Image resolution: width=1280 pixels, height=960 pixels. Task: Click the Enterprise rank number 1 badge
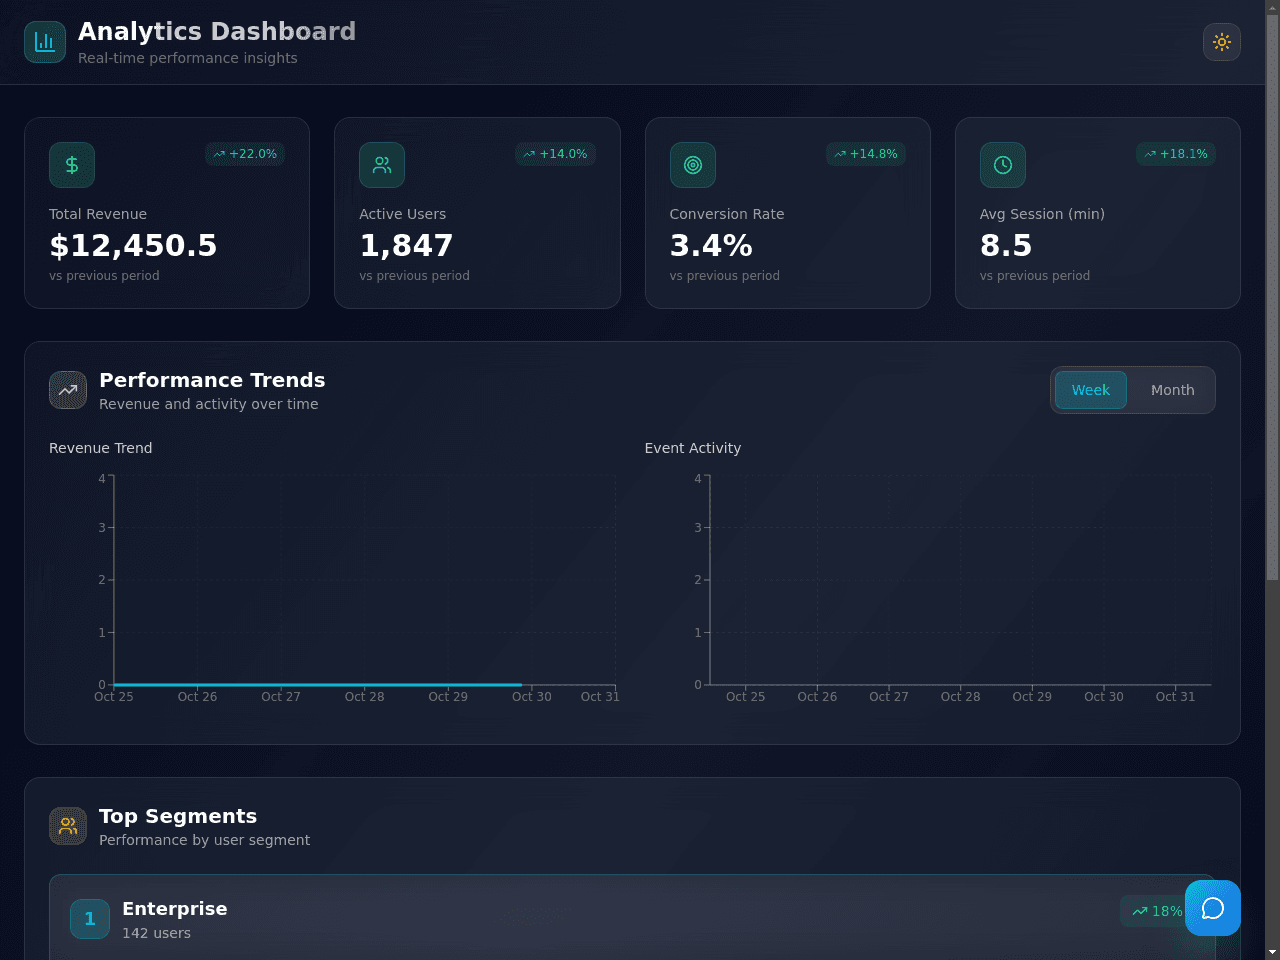point(90,919)
